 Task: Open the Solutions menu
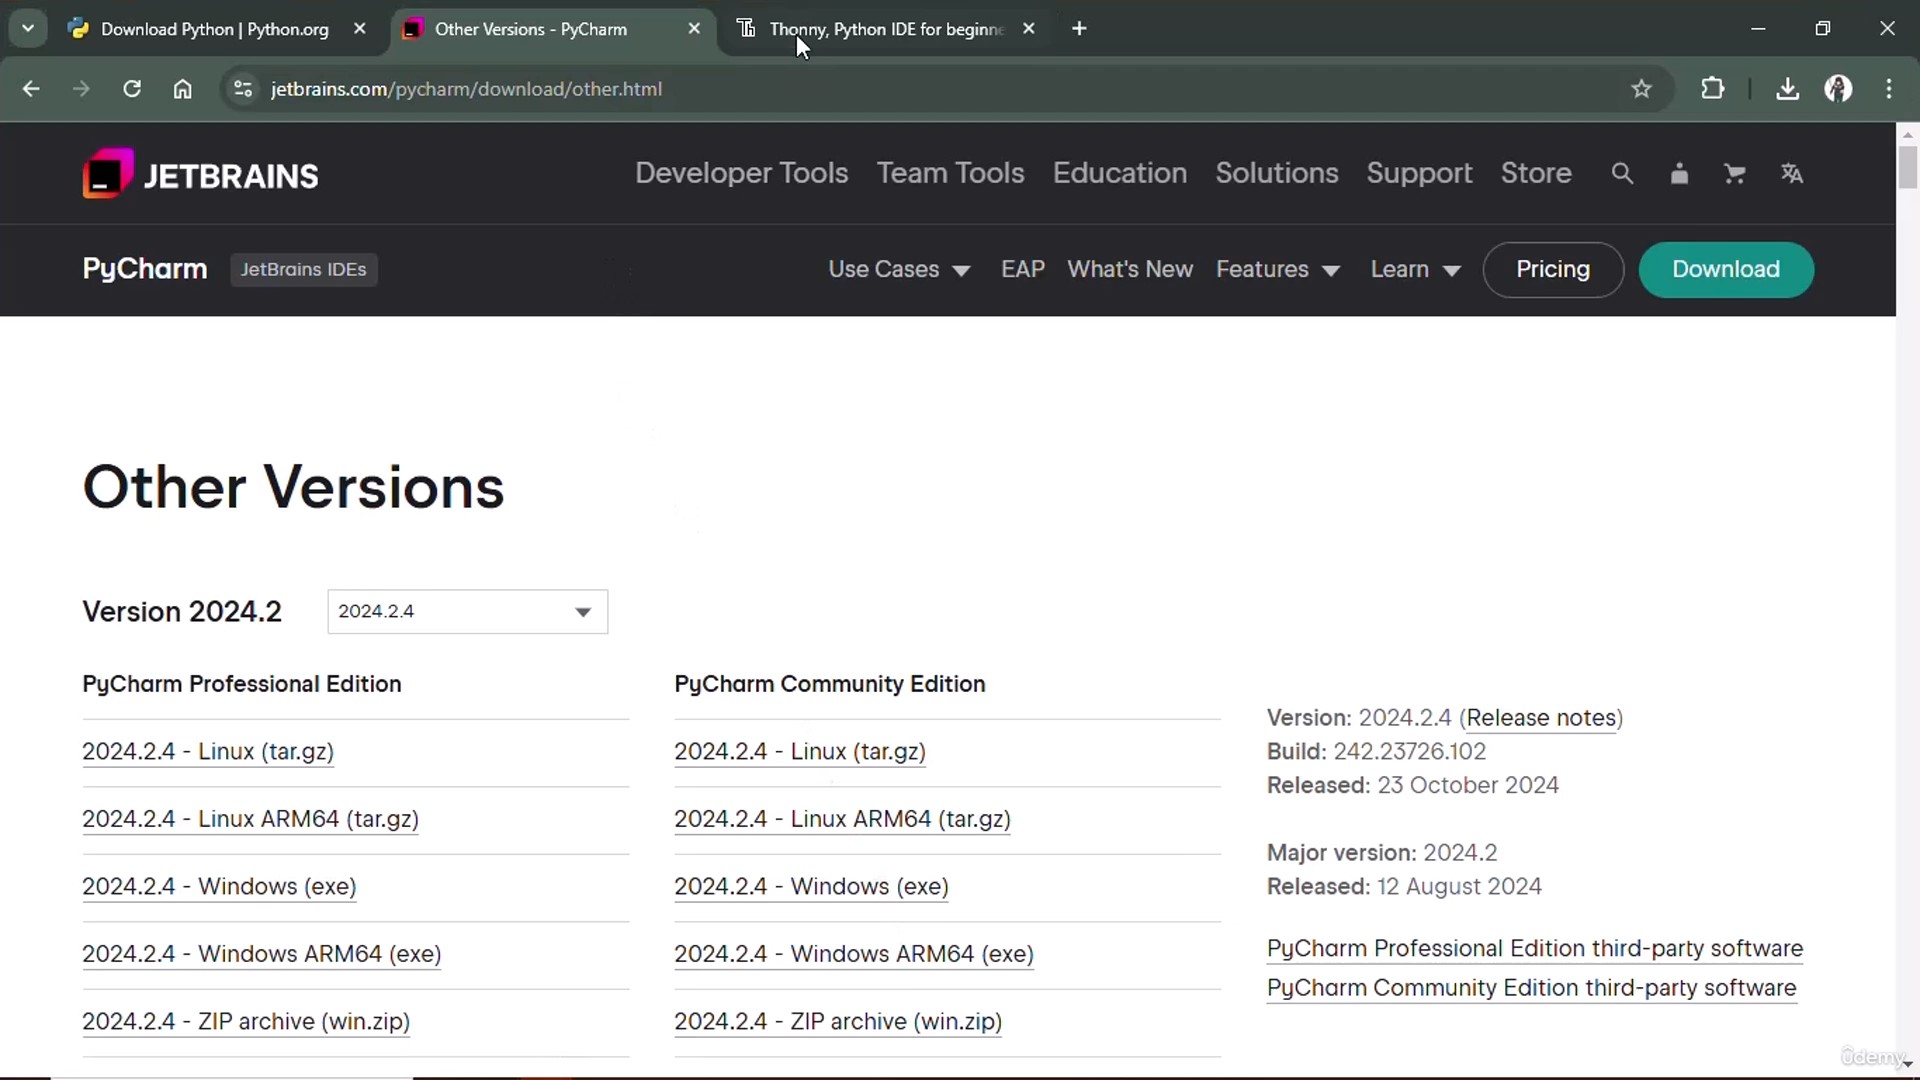pos(1276,173)
